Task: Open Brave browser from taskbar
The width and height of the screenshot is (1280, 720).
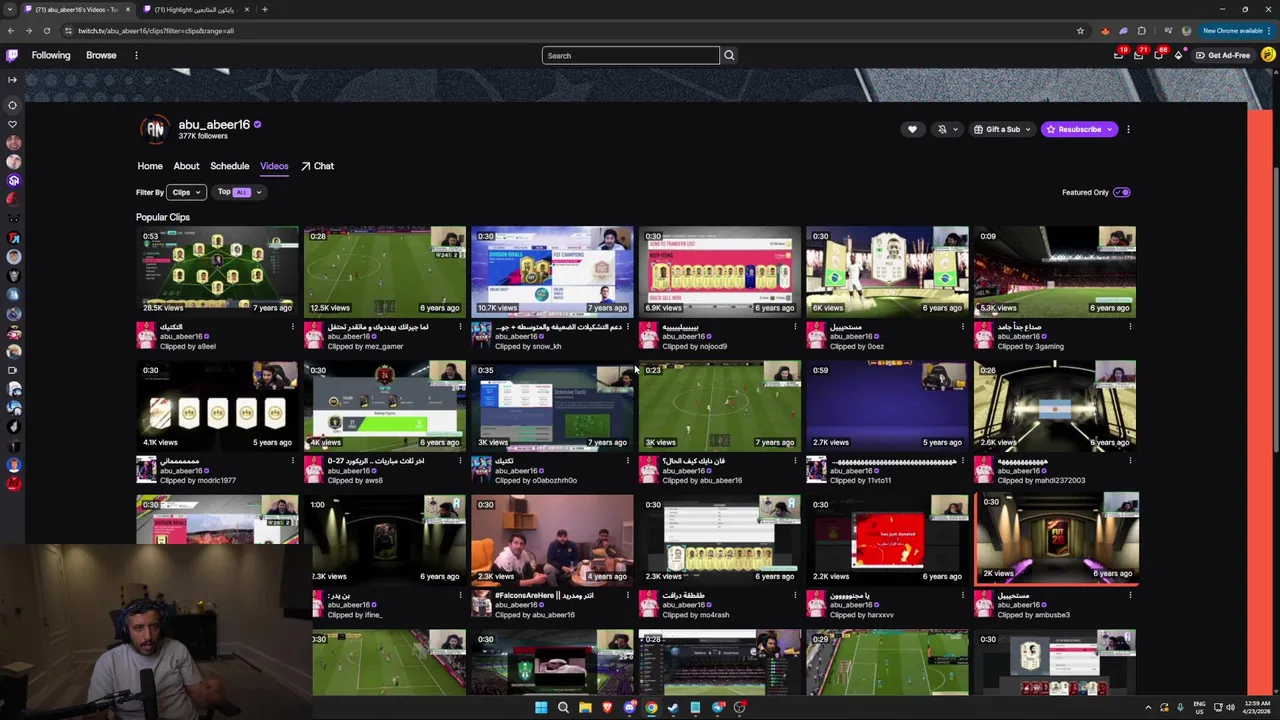Action: pyautogui.click(x=607, y=708)
